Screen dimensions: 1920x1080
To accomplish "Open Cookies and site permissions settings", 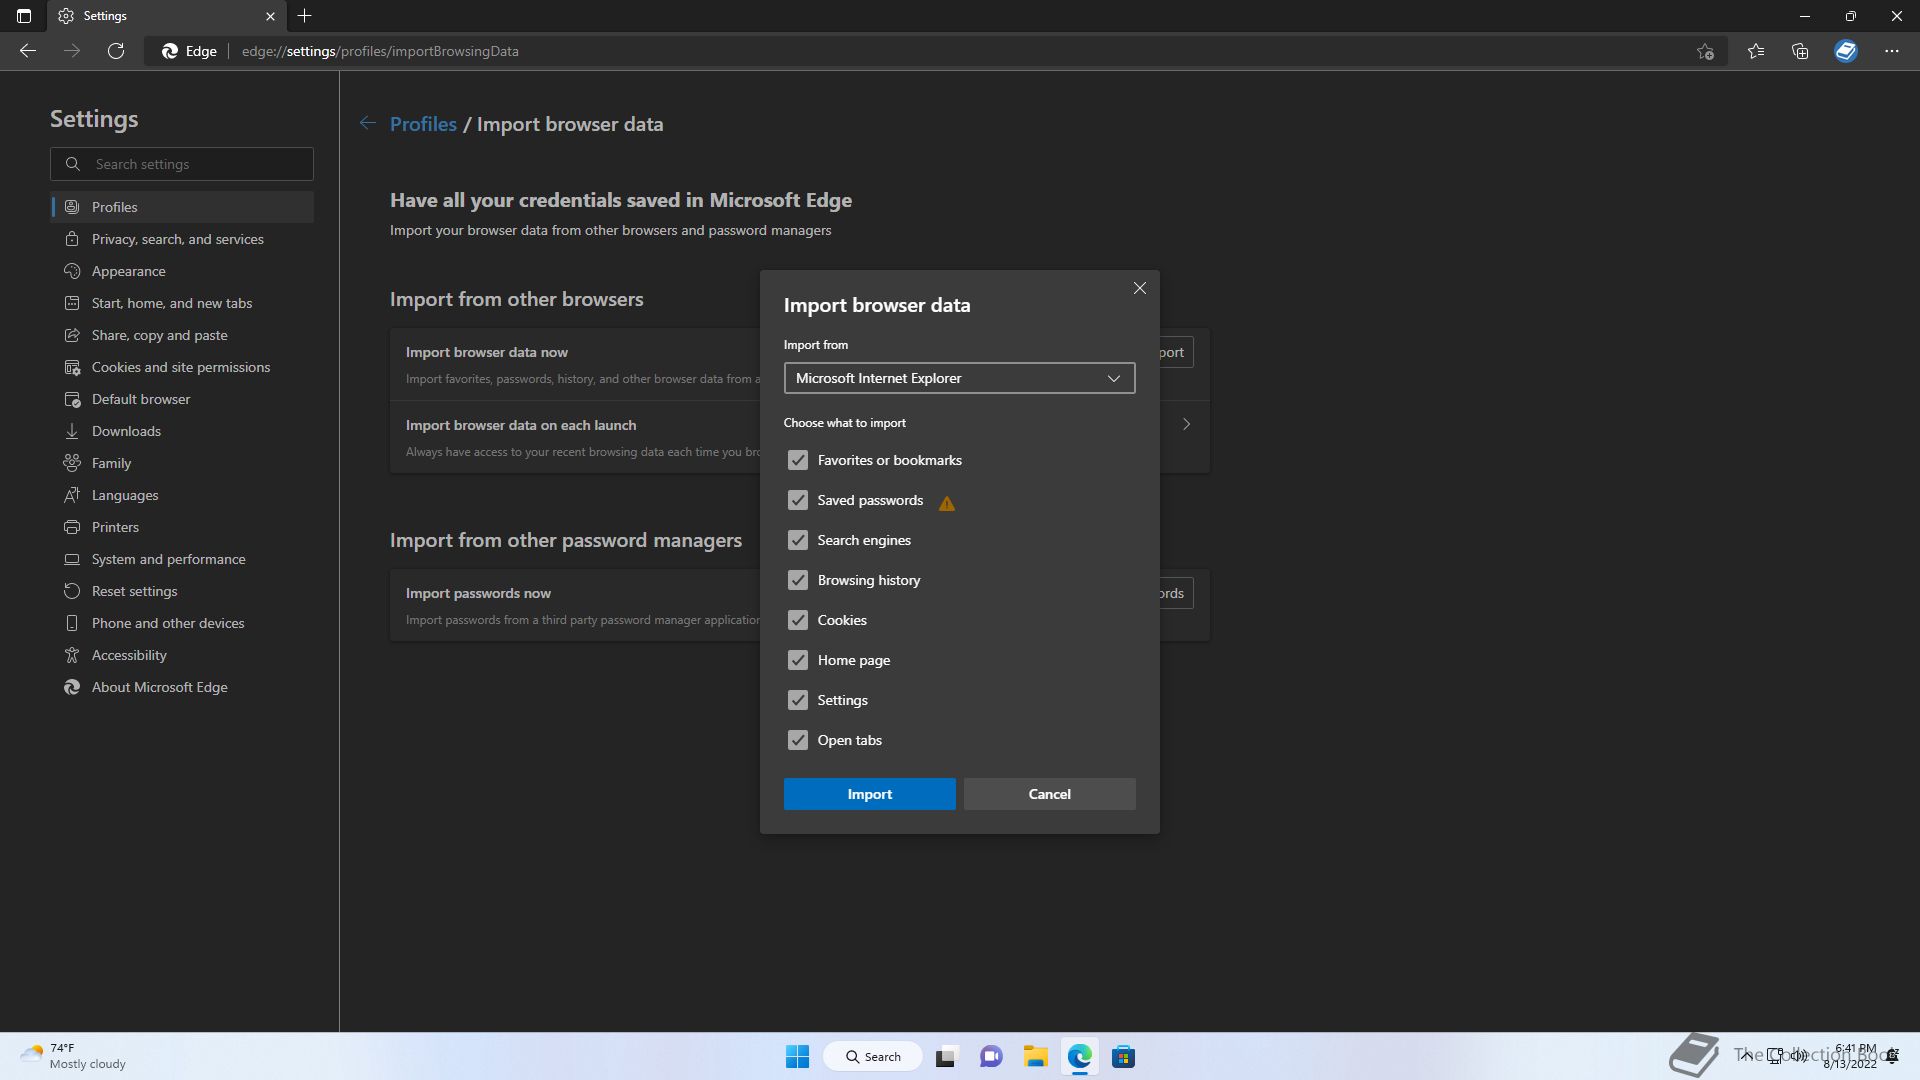I will tap(182, 367).
